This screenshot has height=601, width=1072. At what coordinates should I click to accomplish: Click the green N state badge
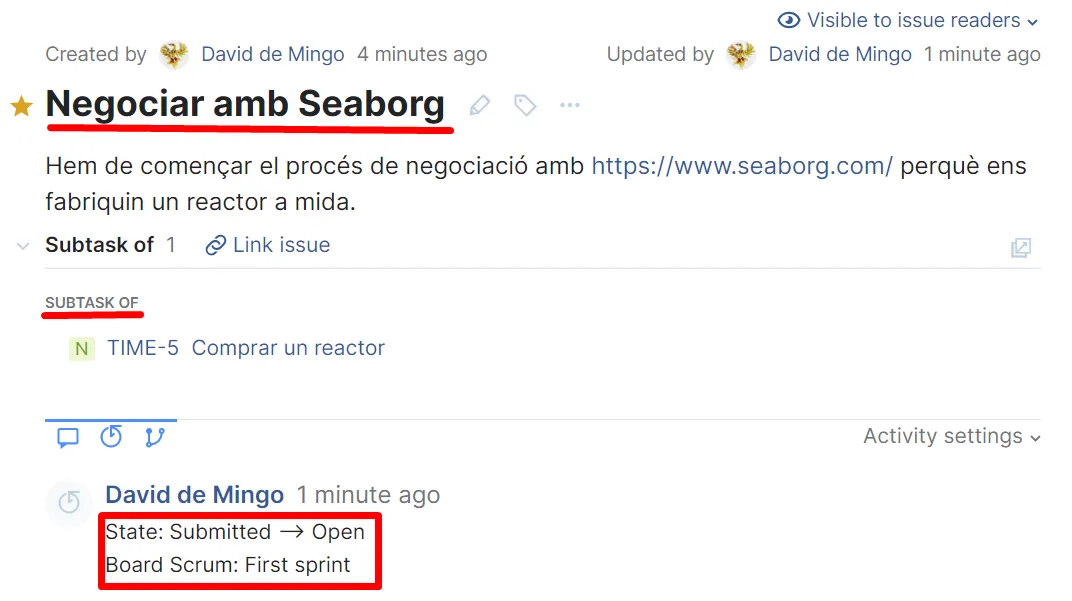coord(81,349)
